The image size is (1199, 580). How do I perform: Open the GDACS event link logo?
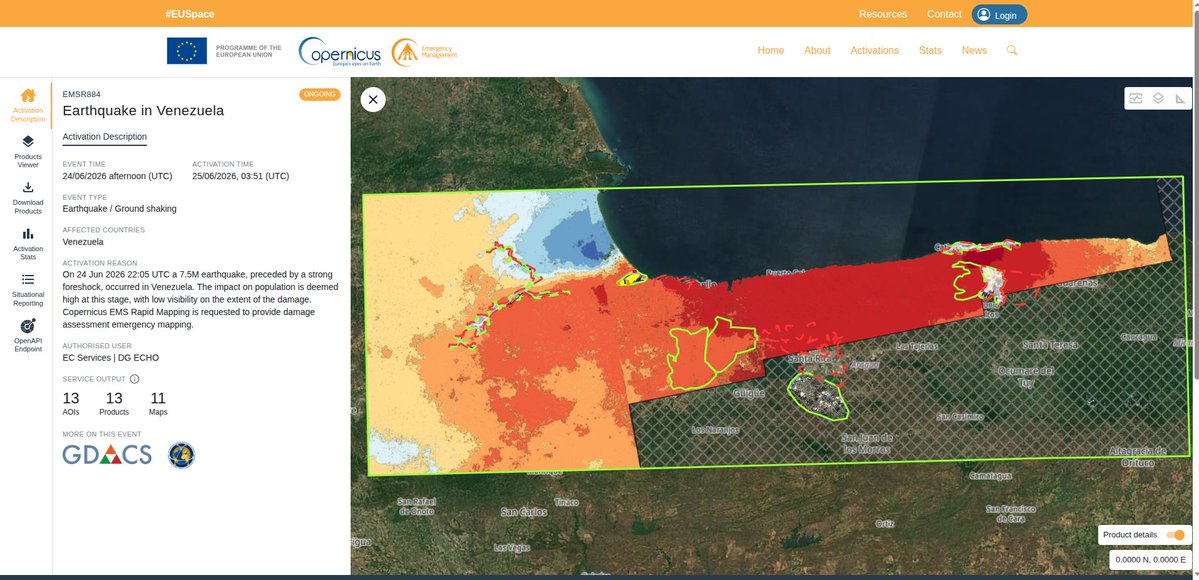pos(107,455)
